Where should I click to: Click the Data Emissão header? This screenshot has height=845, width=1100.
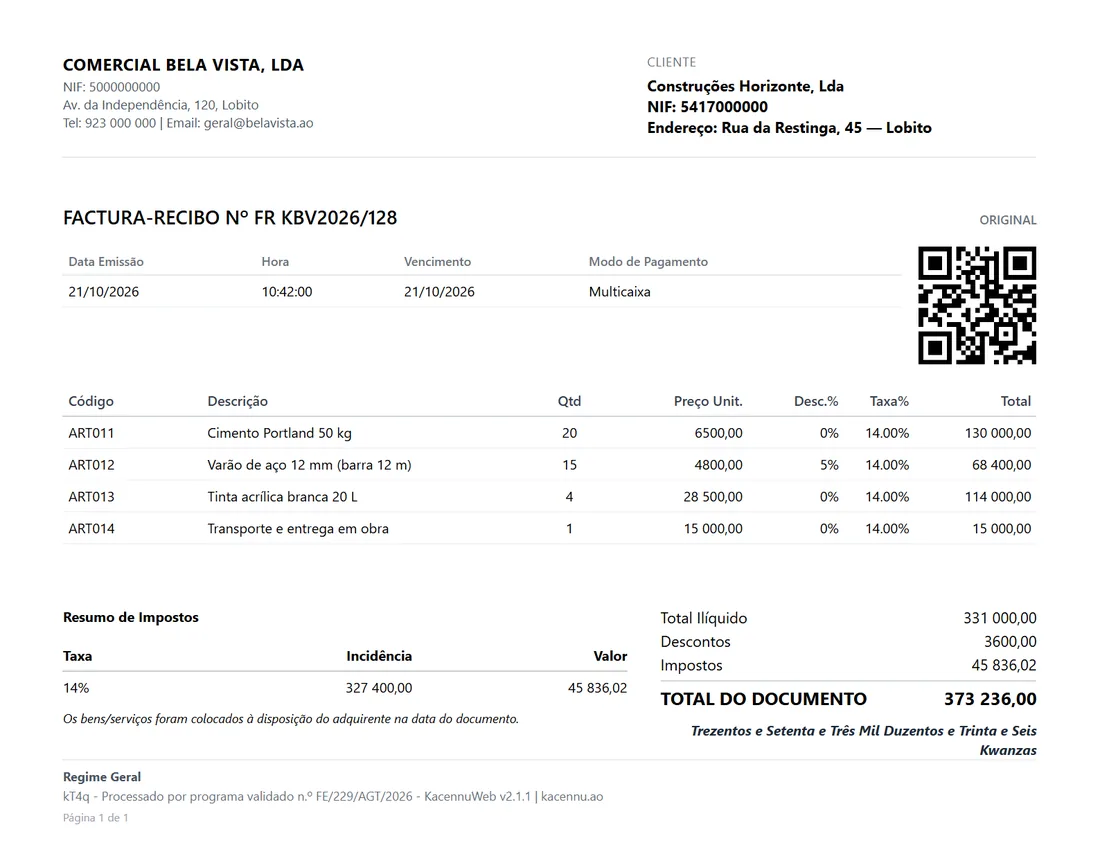click(x=106, y=262)
